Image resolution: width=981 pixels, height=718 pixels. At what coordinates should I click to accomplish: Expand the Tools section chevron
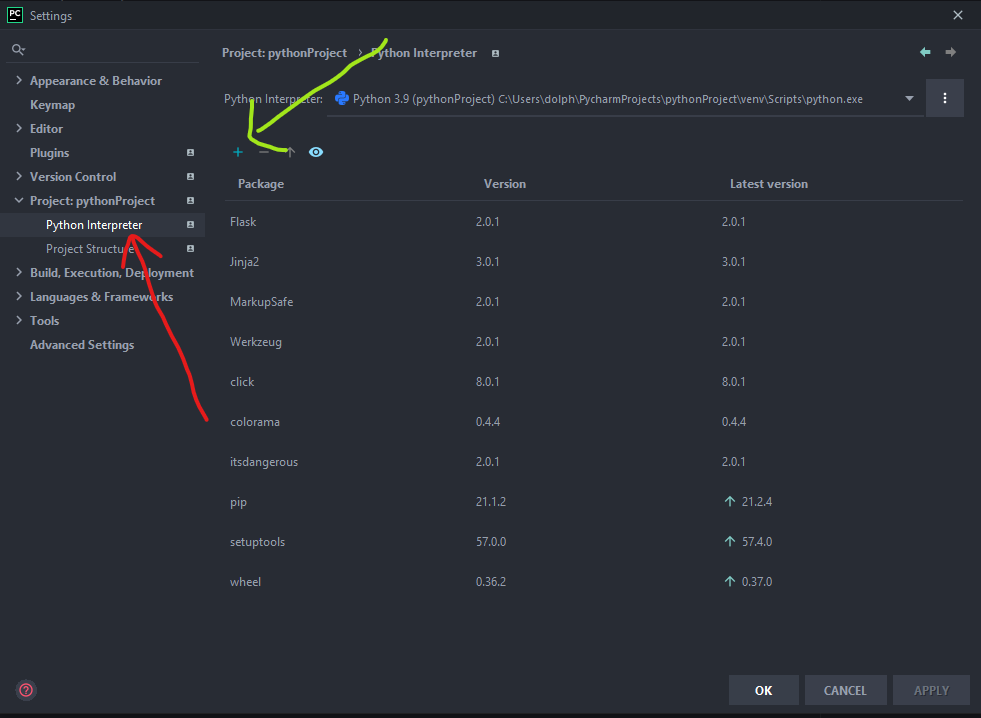pos(19,320)
